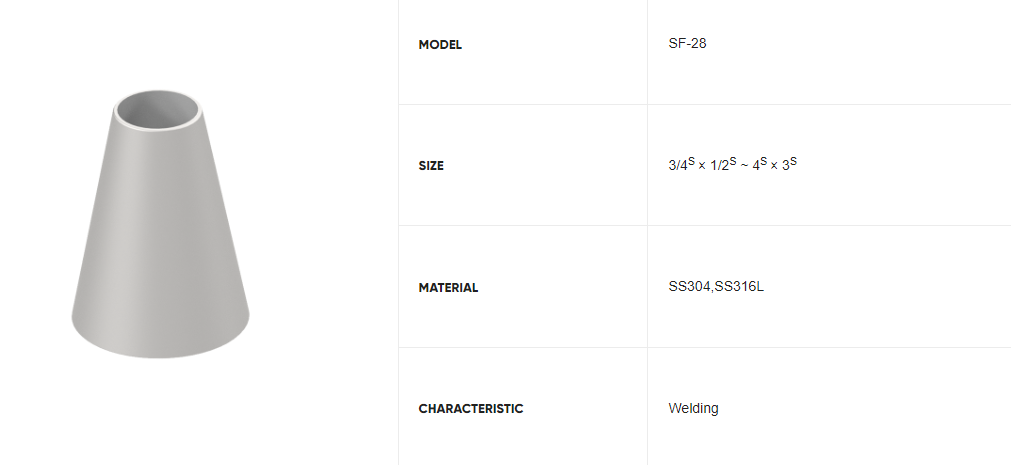Click the wide bottom base of the reducer
1011x465 pixels.
point(160,335)
